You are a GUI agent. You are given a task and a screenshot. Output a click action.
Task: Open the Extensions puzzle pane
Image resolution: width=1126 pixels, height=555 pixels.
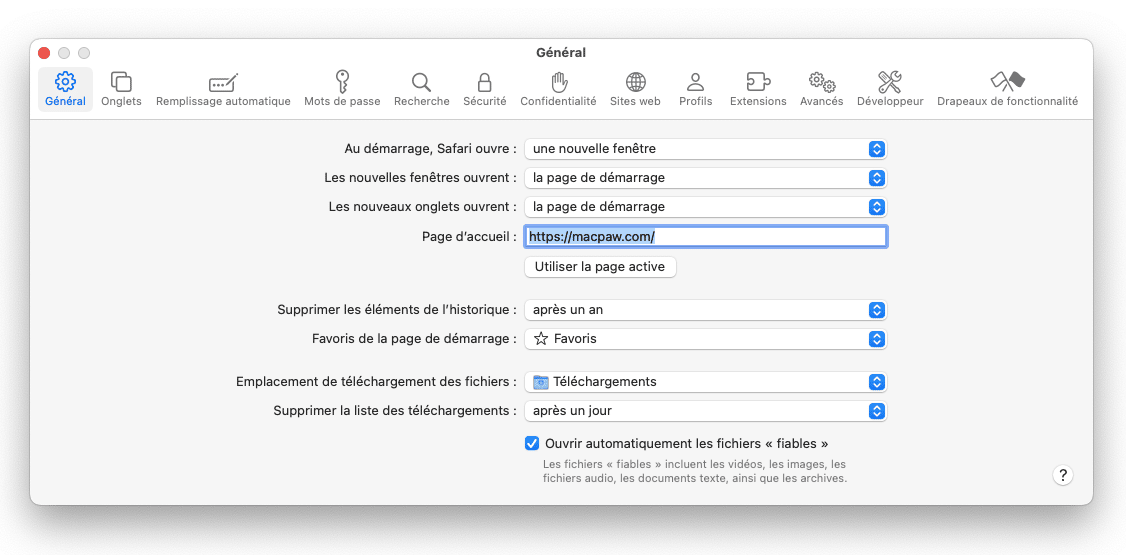click(758, 90)
